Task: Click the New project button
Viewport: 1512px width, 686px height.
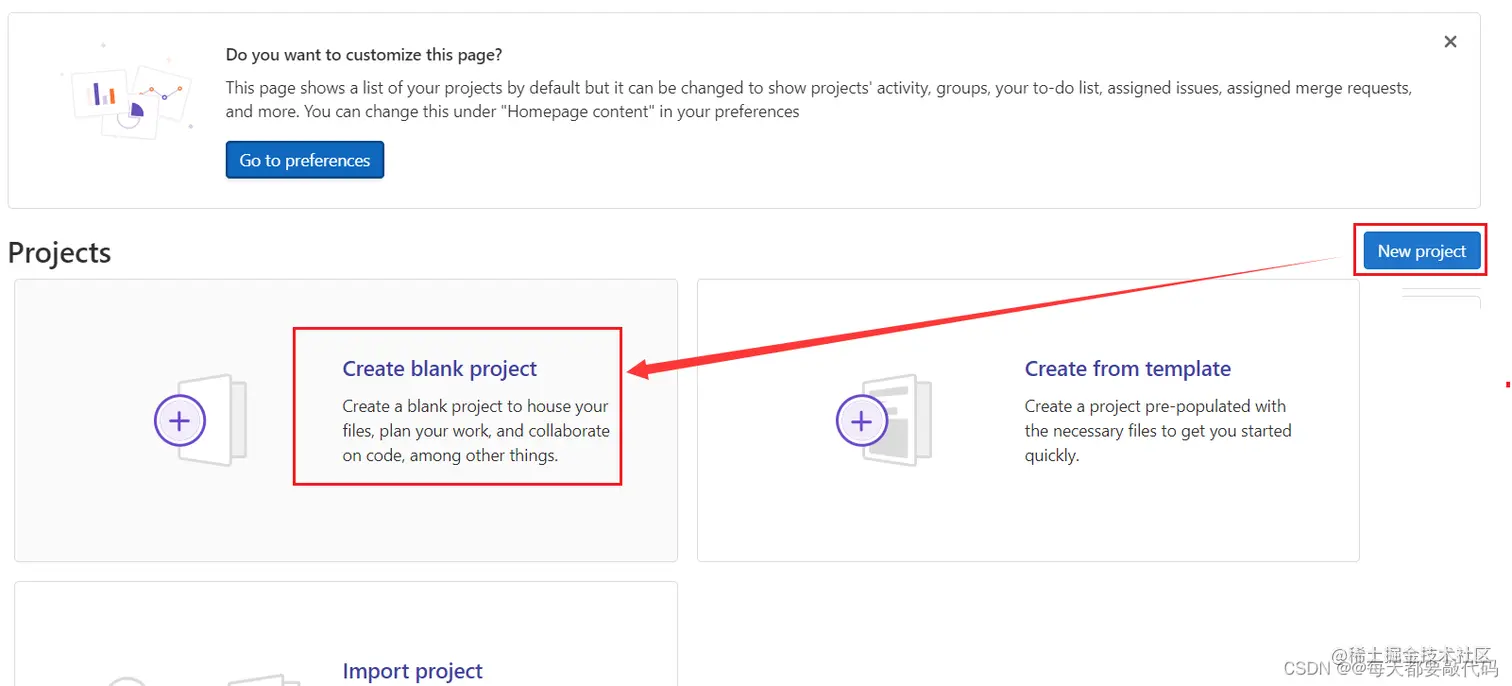Action: [x=1421, y=251]
